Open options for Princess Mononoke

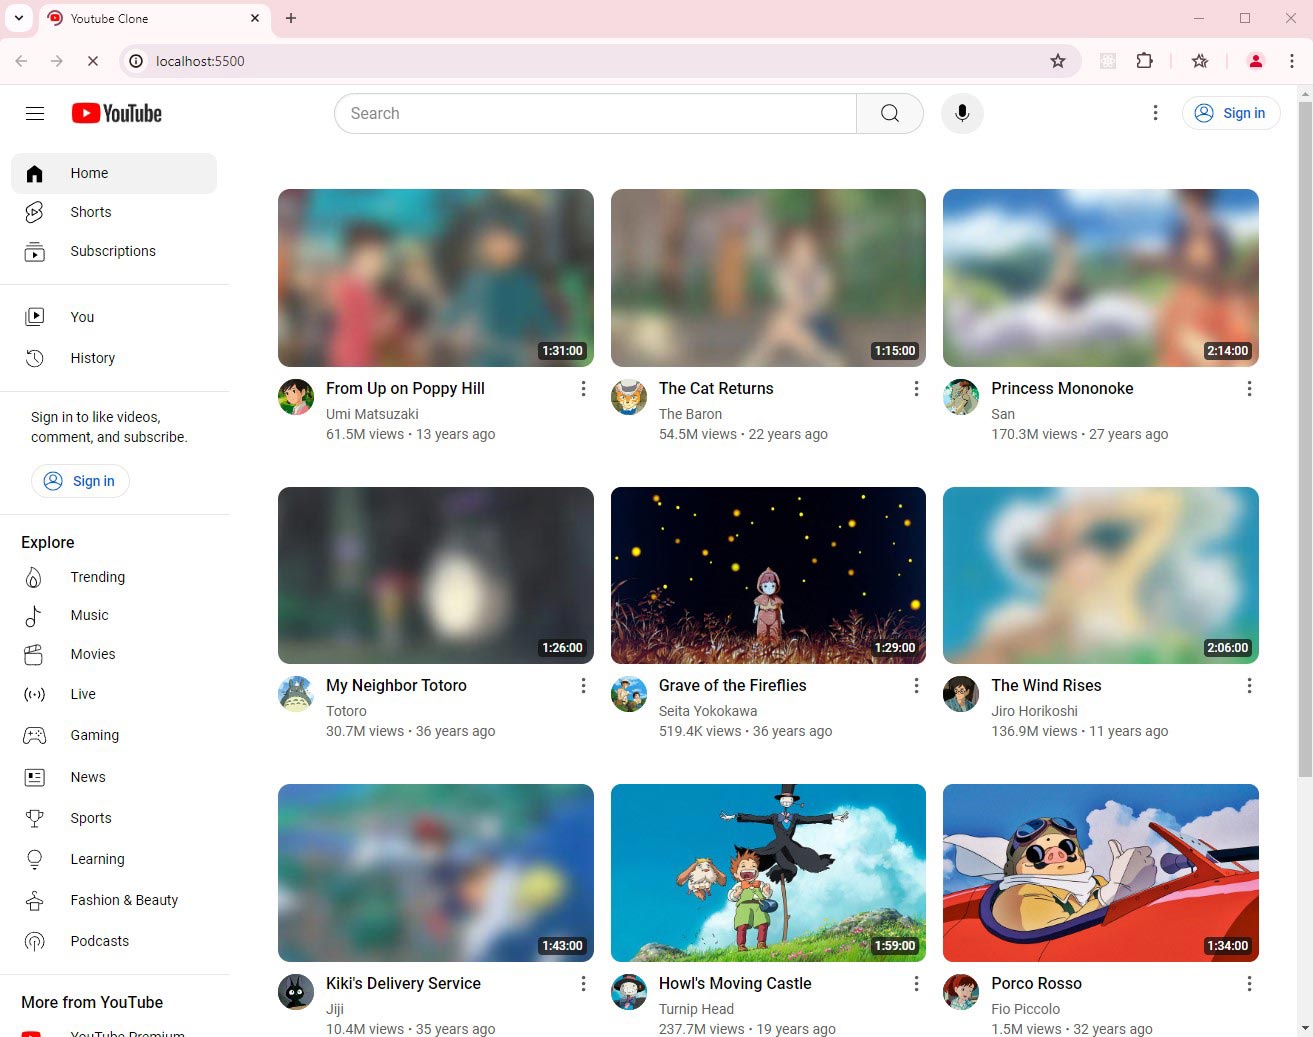(x=1249, y=388)
